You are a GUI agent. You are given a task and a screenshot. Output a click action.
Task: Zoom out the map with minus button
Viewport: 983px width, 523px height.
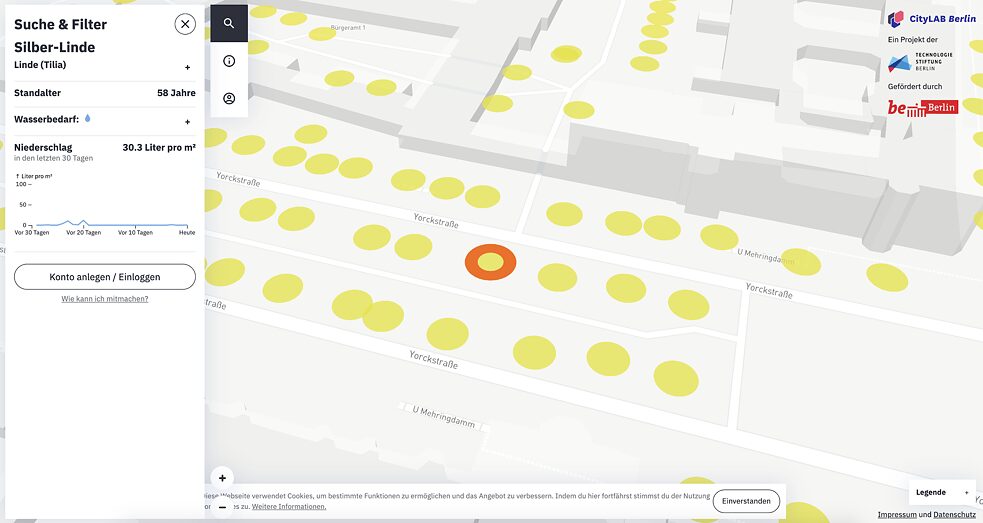click(x=222, y=508)
